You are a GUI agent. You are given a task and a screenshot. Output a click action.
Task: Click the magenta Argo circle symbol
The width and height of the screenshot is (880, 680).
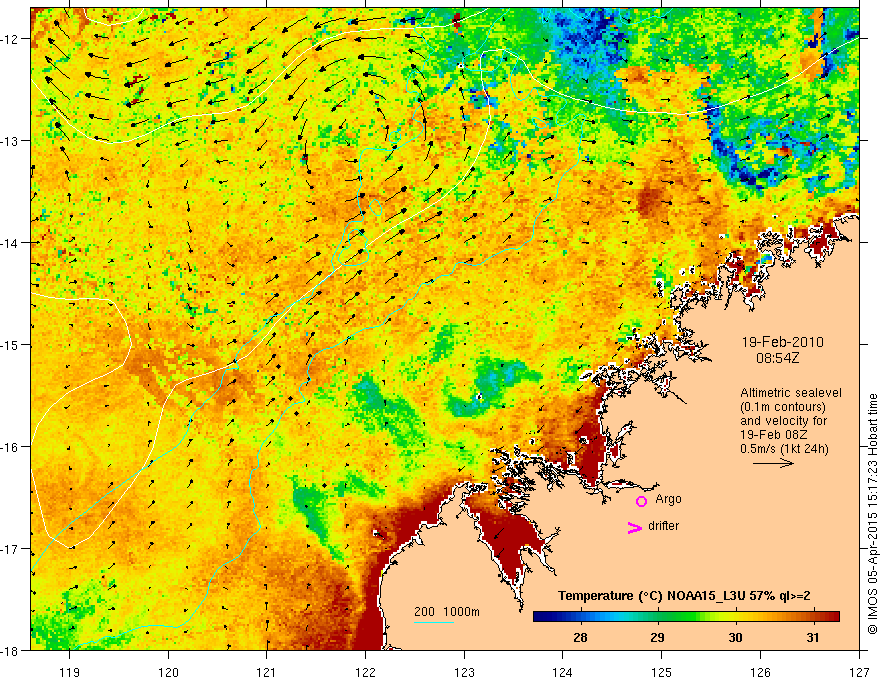point(641,501)
